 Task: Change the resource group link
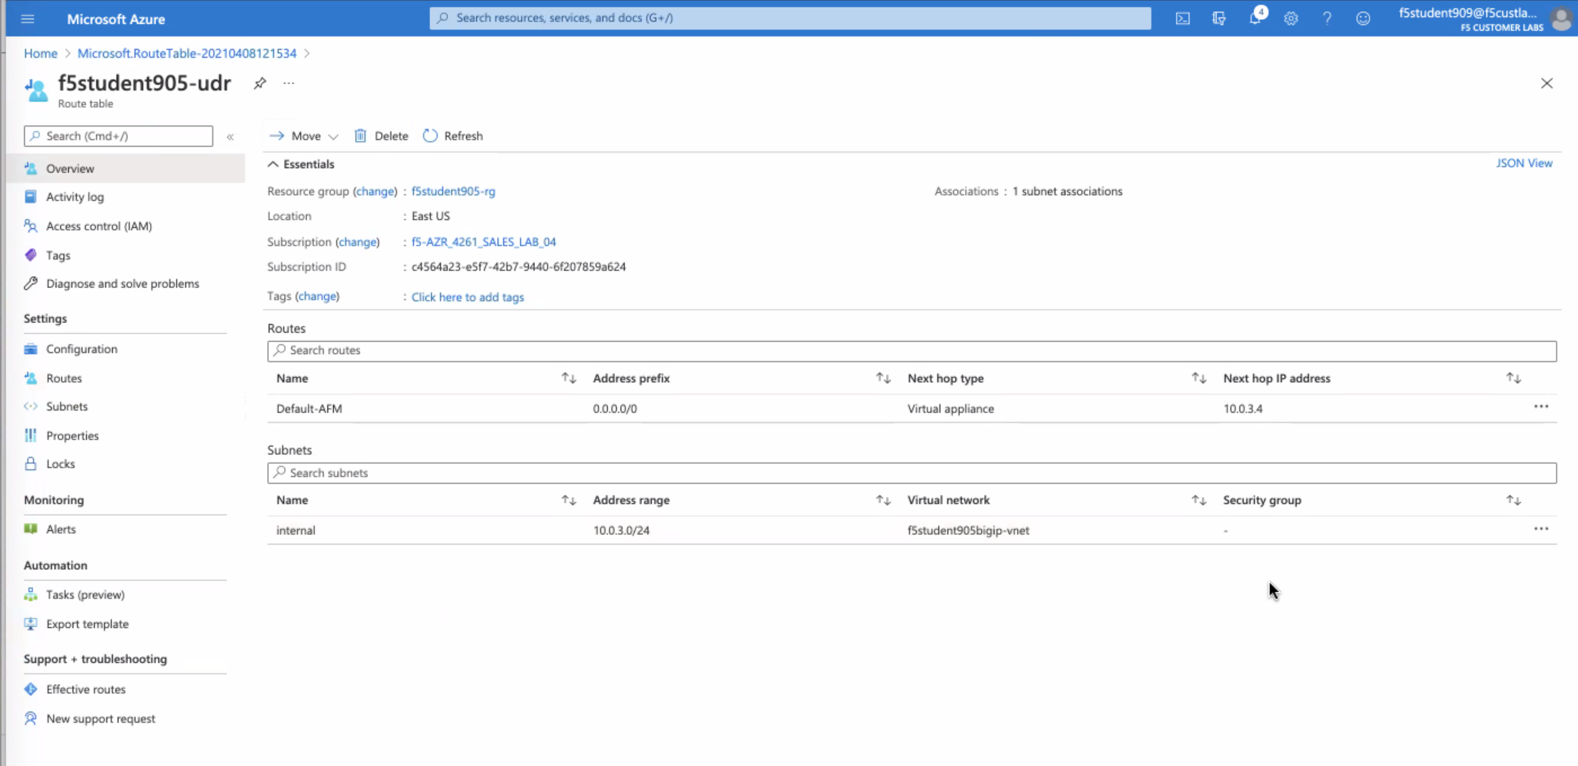[x=375, y=191]
